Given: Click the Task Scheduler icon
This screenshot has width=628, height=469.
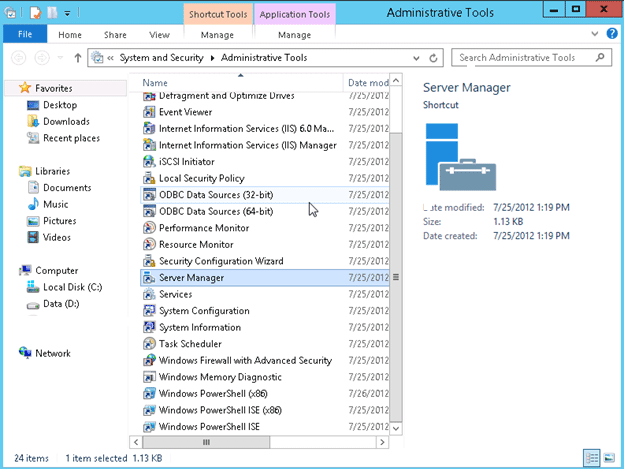Looking at the screenshot, I should coord(149,344).
